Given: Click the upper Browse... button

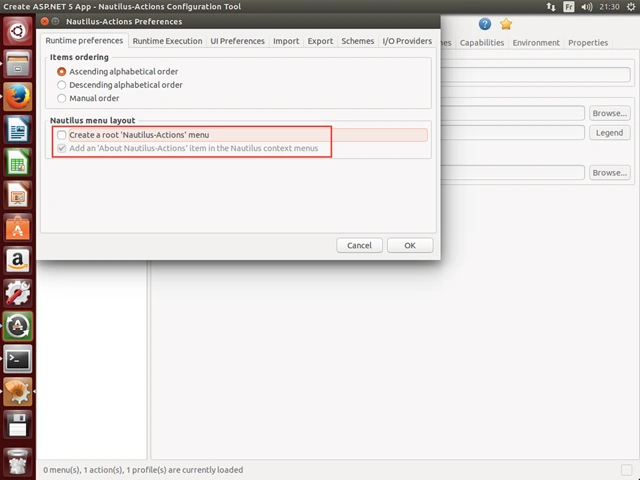Looking at the screenshot, I should click(x=609, y=113).
